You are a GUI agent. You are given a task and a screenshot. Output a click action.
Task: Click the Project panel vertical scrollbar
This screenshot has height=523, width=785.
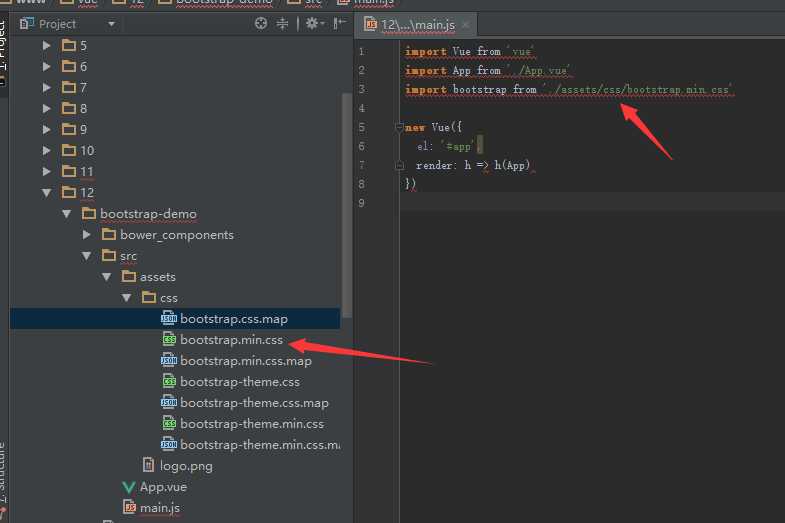(x=346, y=205)
